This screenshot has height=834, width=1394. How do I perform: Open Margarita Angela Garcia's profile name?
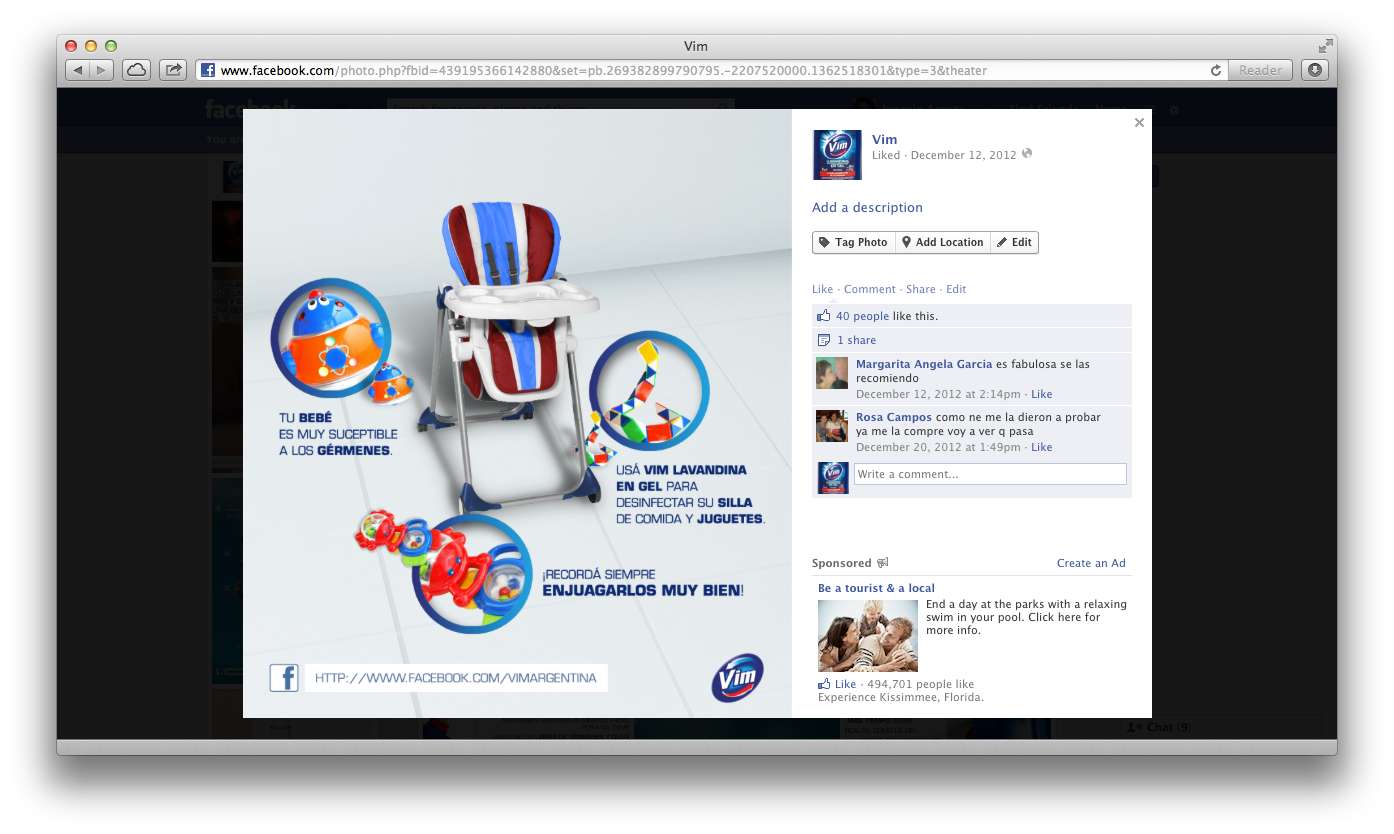click(924, 364)
